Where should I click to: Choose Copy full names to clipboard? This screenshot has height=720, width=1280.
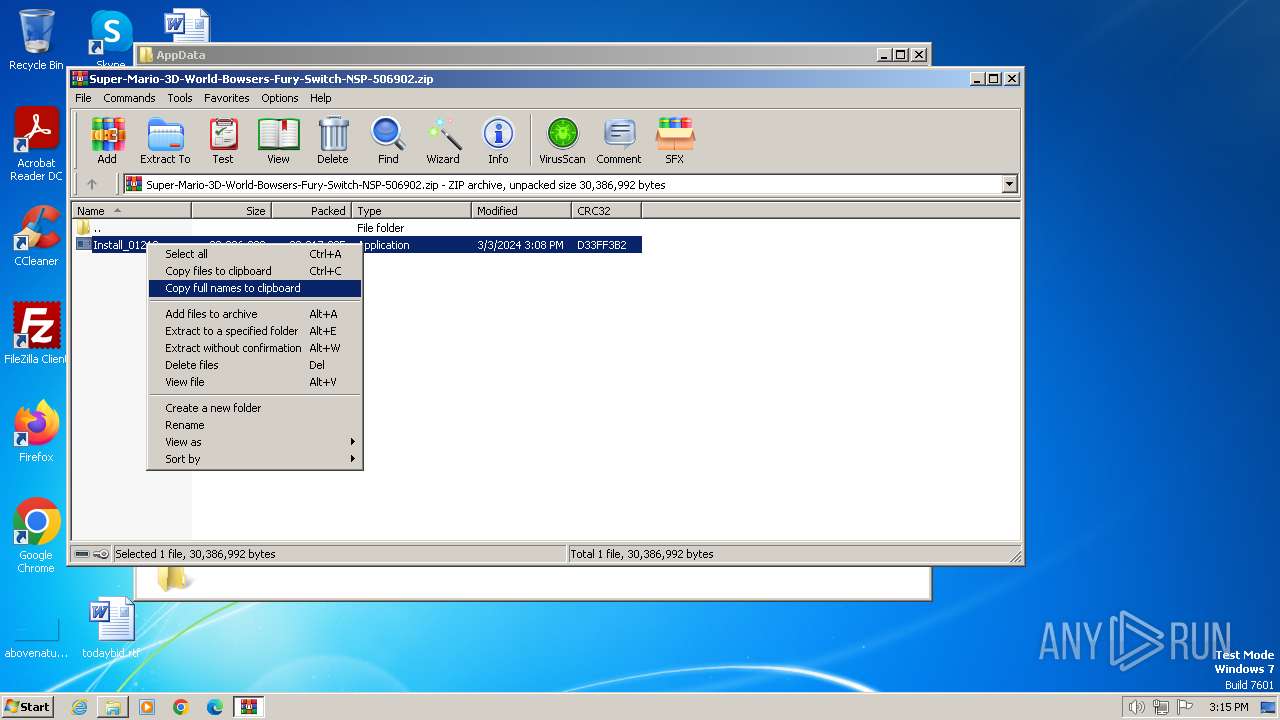click(255, 288)
